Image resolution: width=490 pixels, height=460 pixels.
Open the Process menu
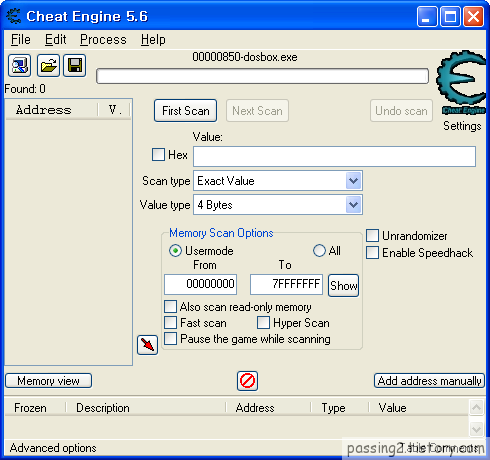[103, 40]
